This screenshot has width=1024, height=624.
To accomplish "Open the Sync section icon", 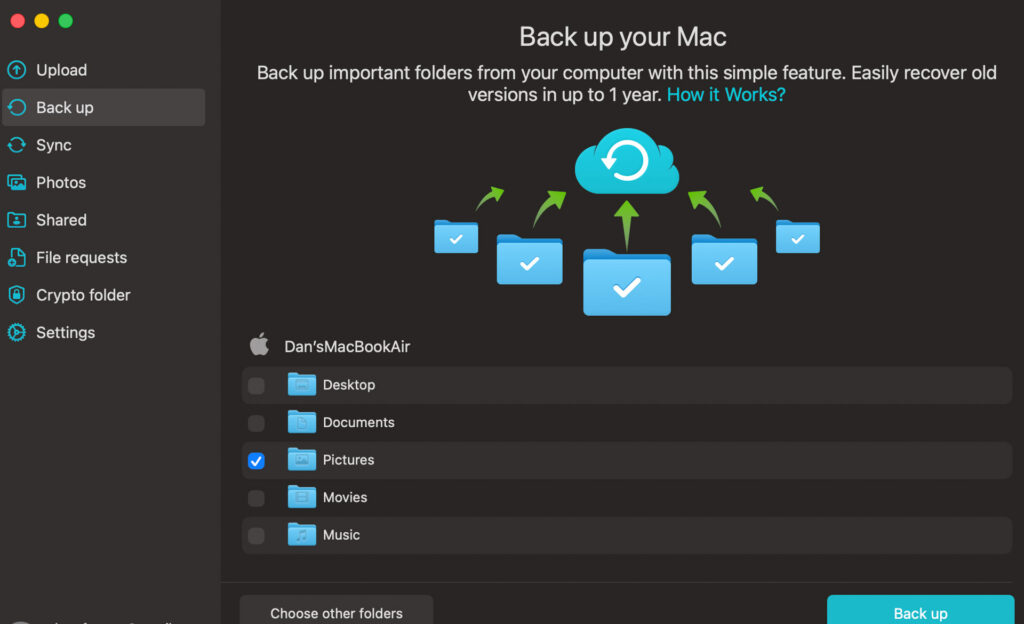I will coord(16,145).
